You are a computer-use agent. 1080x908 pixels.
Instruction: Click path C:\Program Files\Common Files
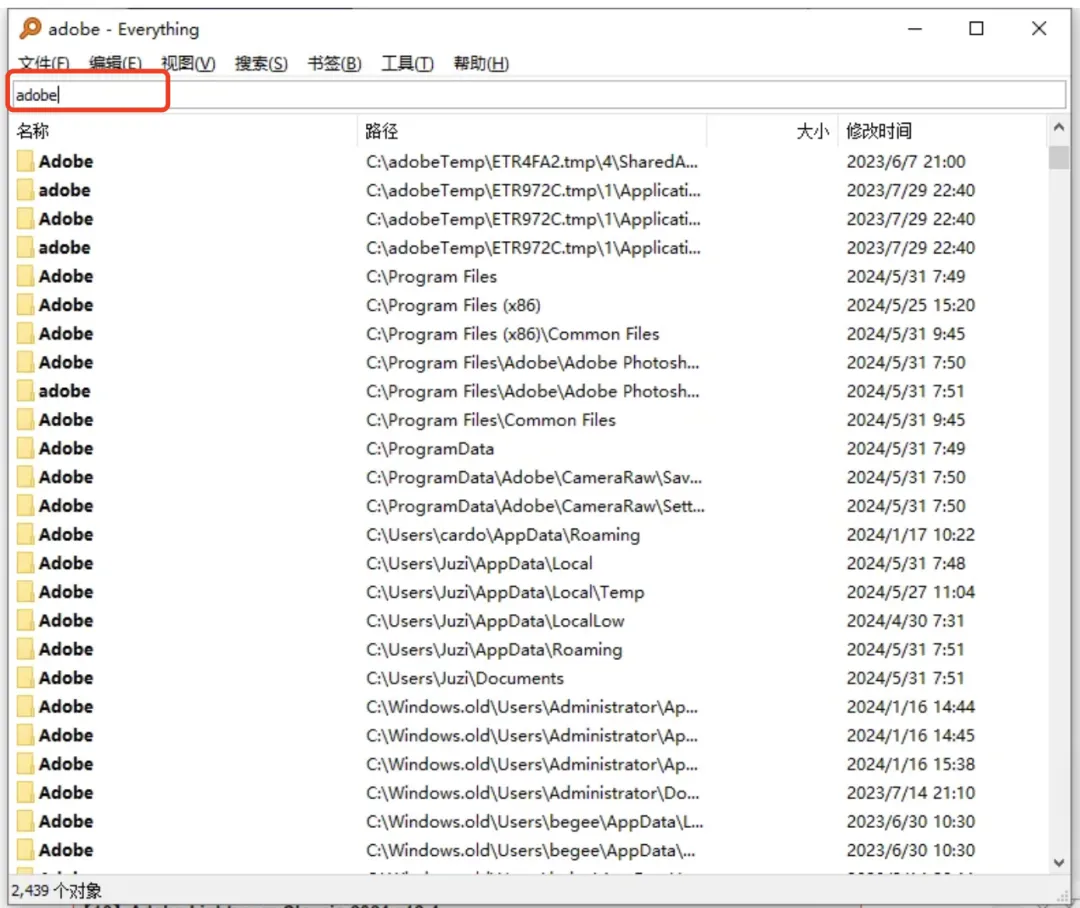tap(490, 420)
